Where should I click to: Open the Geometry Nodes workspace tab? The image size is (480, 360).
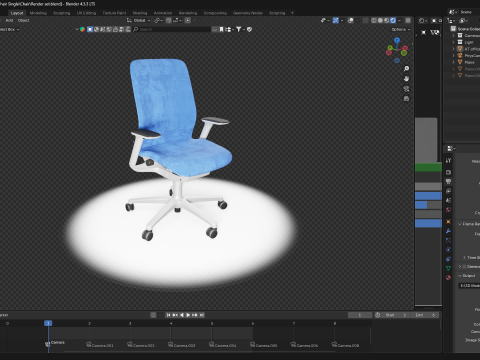pyautogui.click(x=248, y=13)
